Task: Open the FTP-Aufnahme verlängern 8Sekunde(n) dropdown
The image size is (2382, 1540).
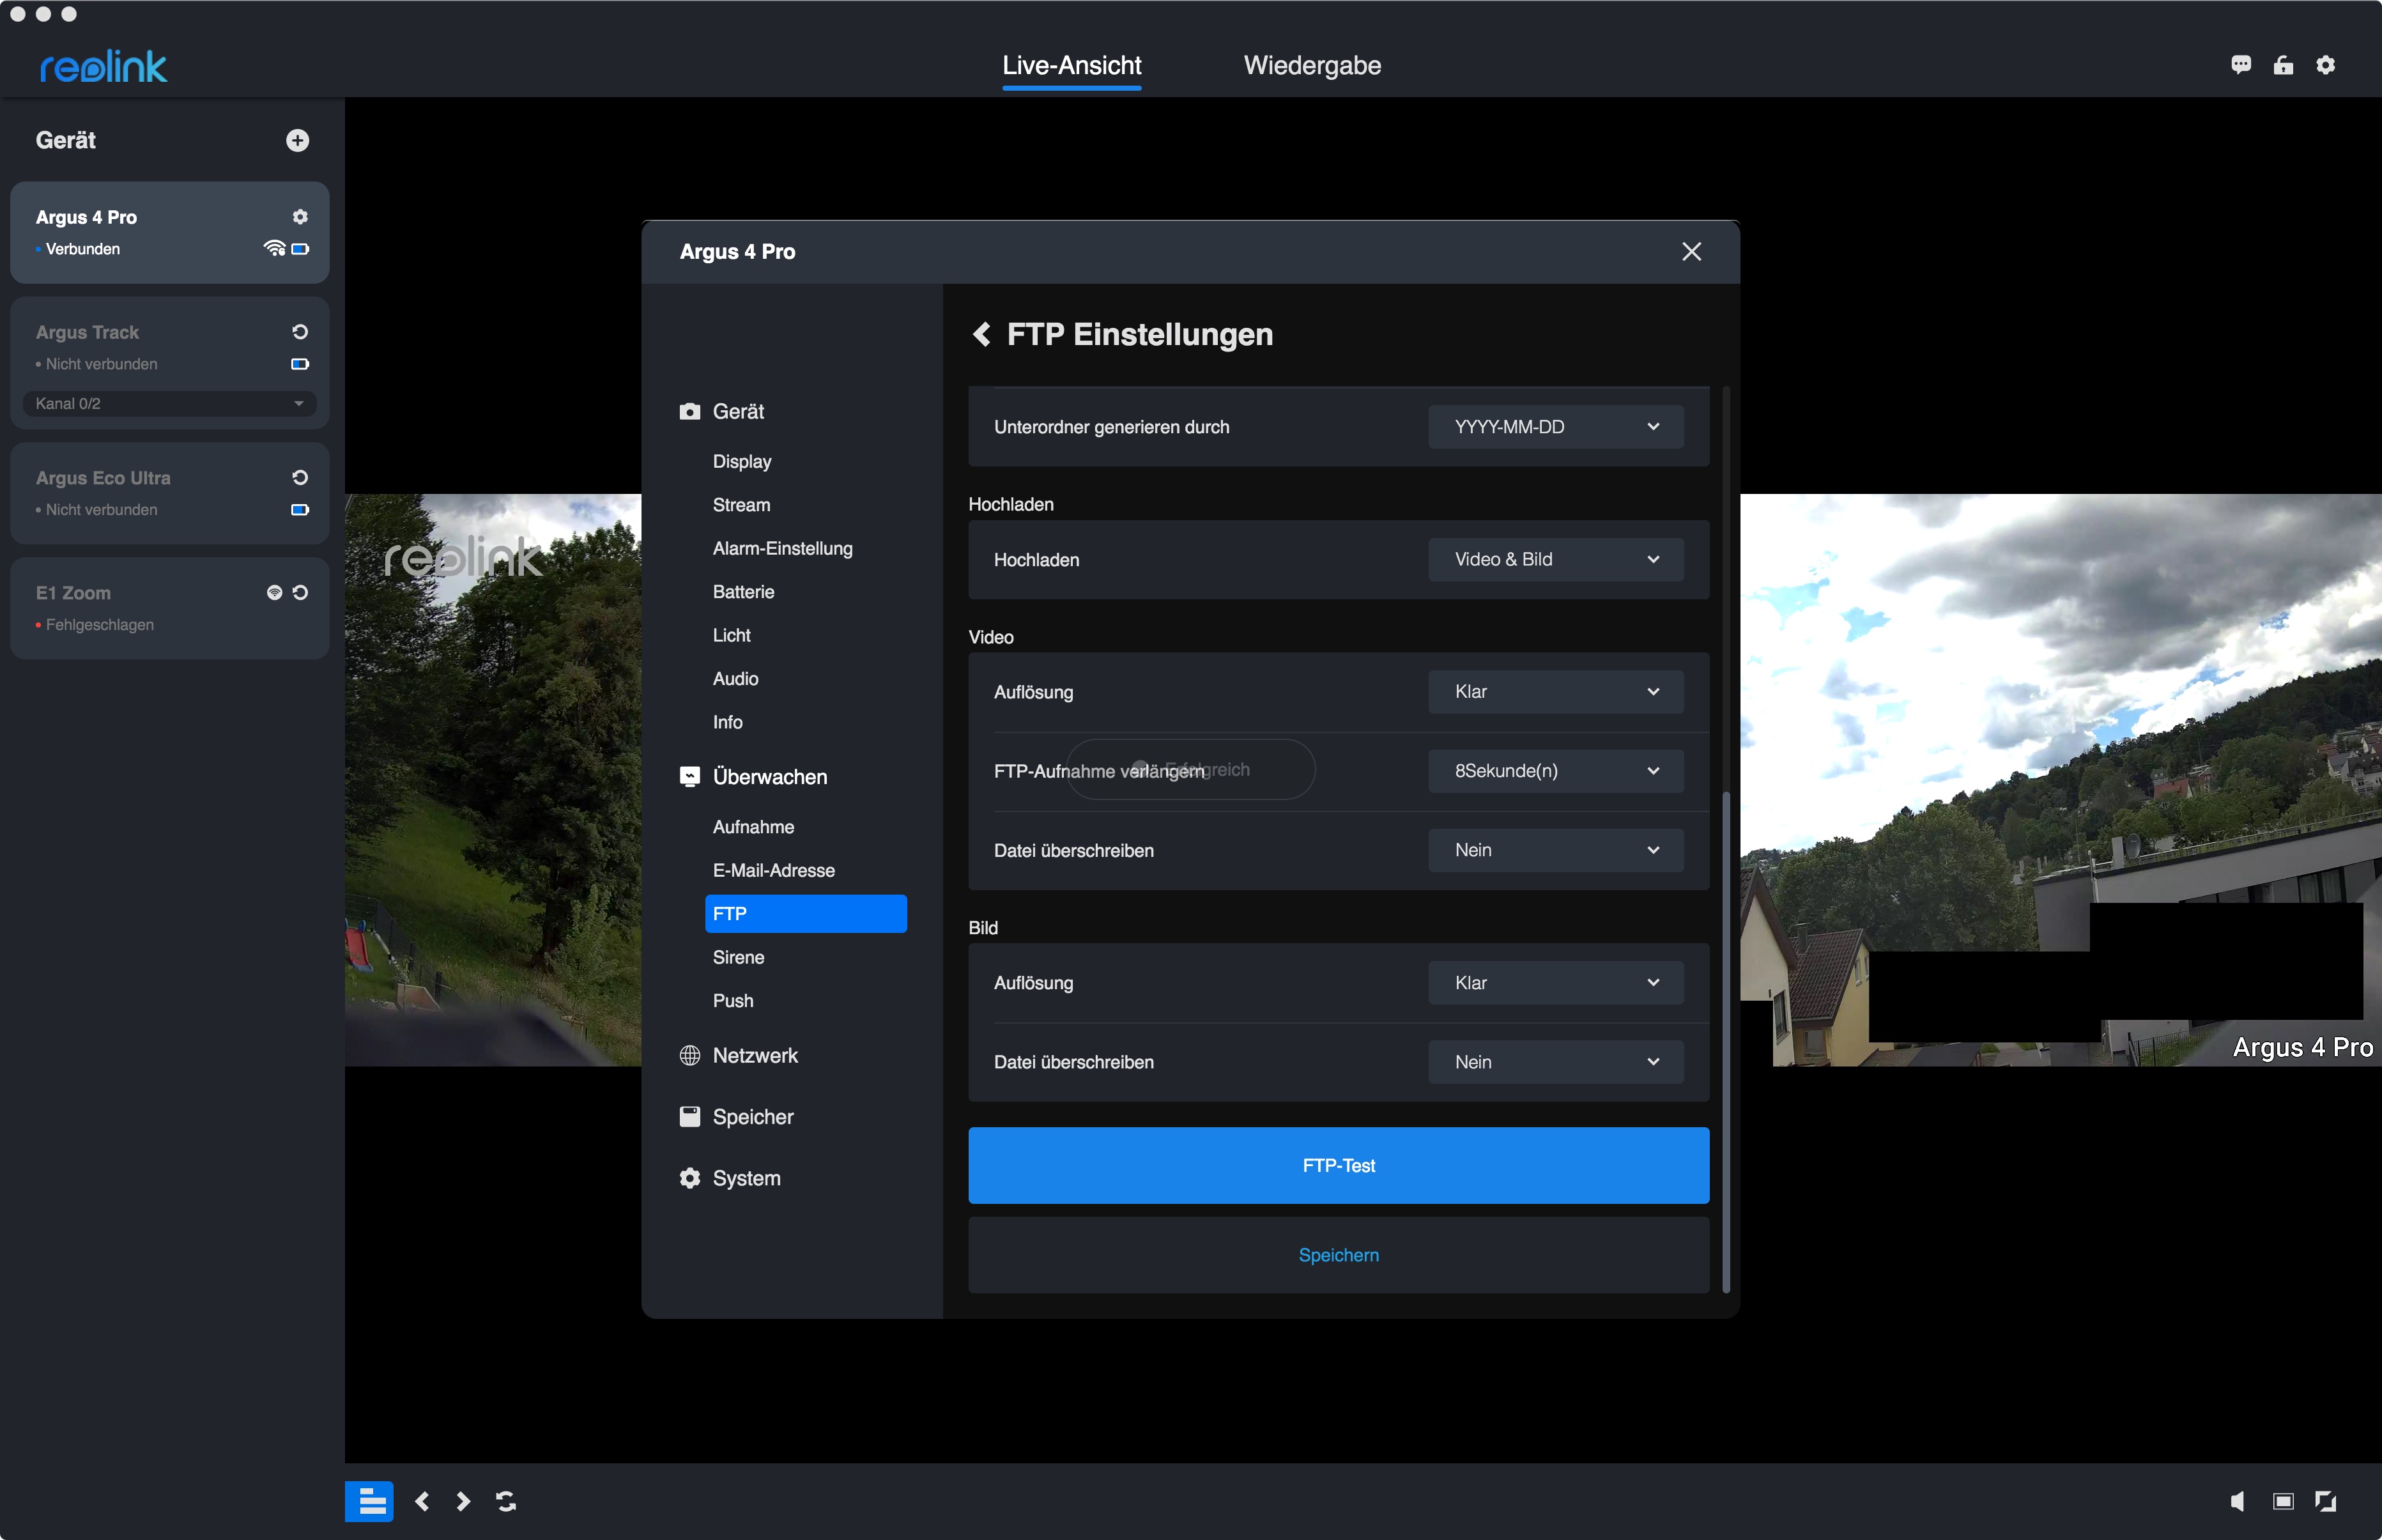Action: (1555, 771)
